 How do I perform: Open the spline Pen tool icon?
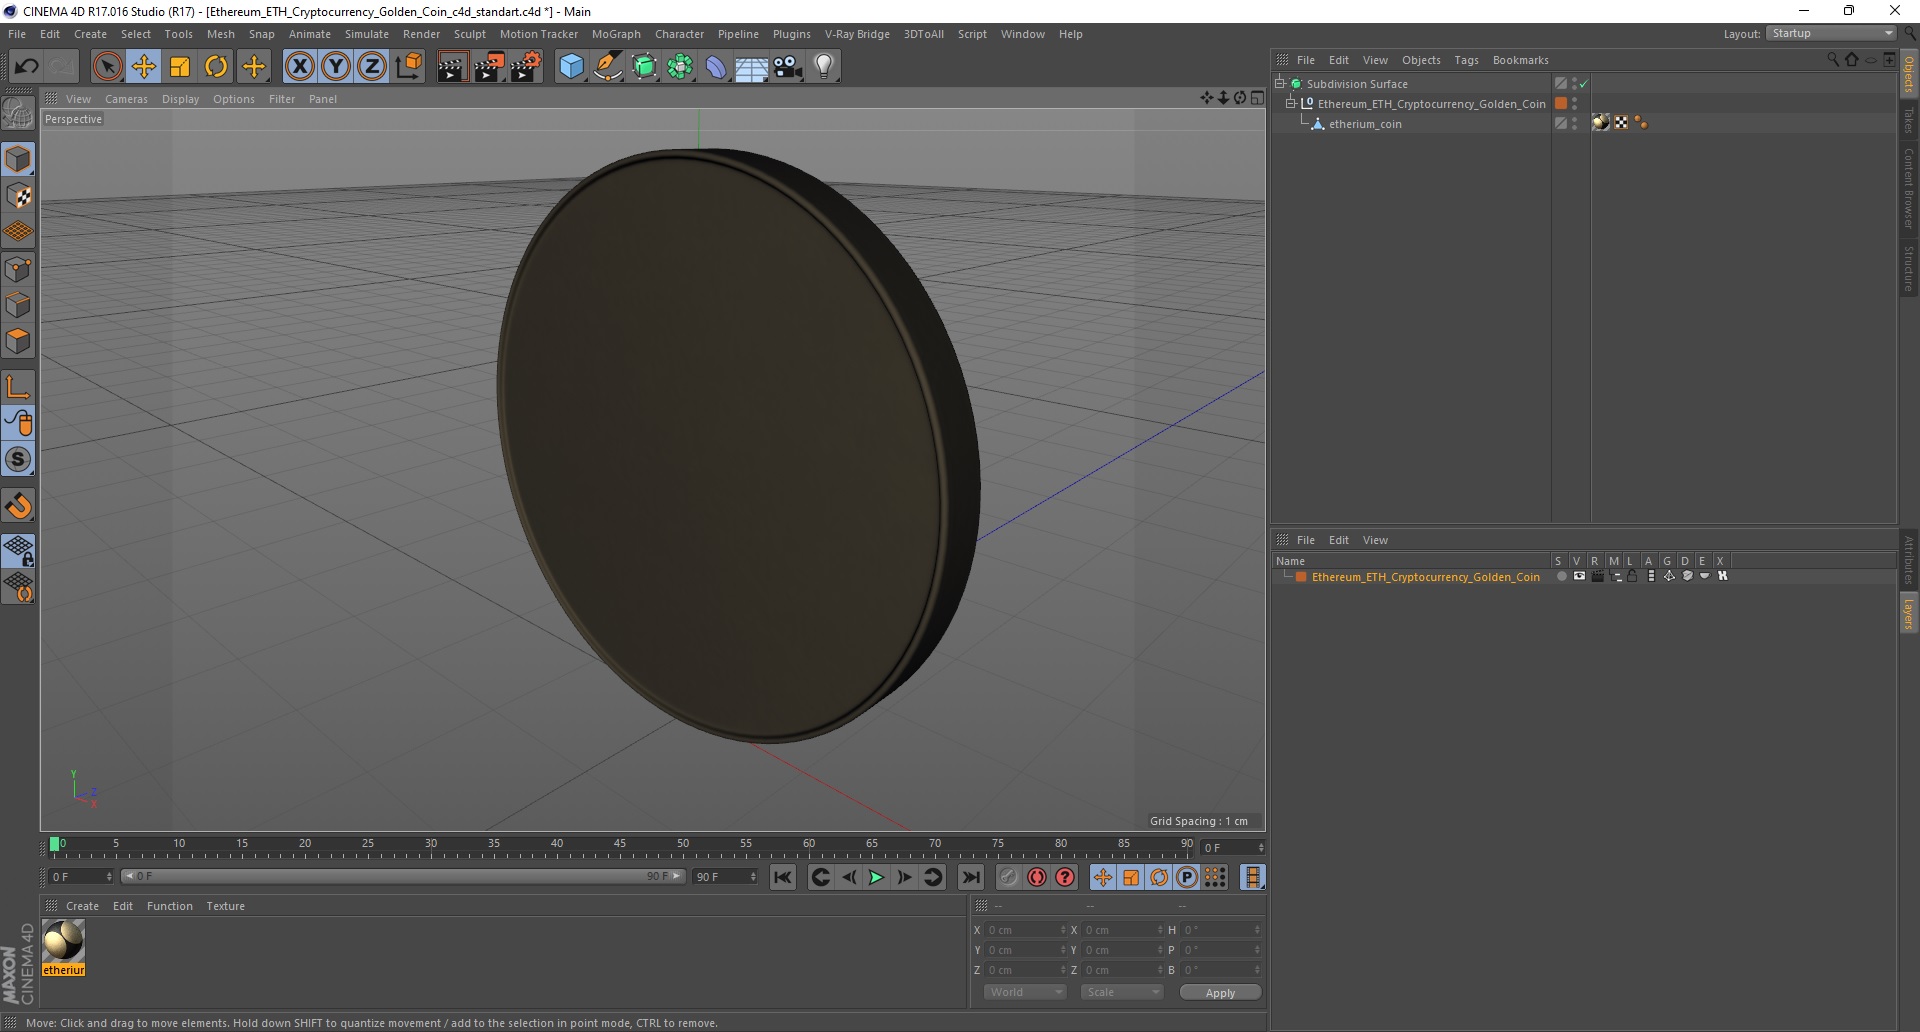pos(608,67)
